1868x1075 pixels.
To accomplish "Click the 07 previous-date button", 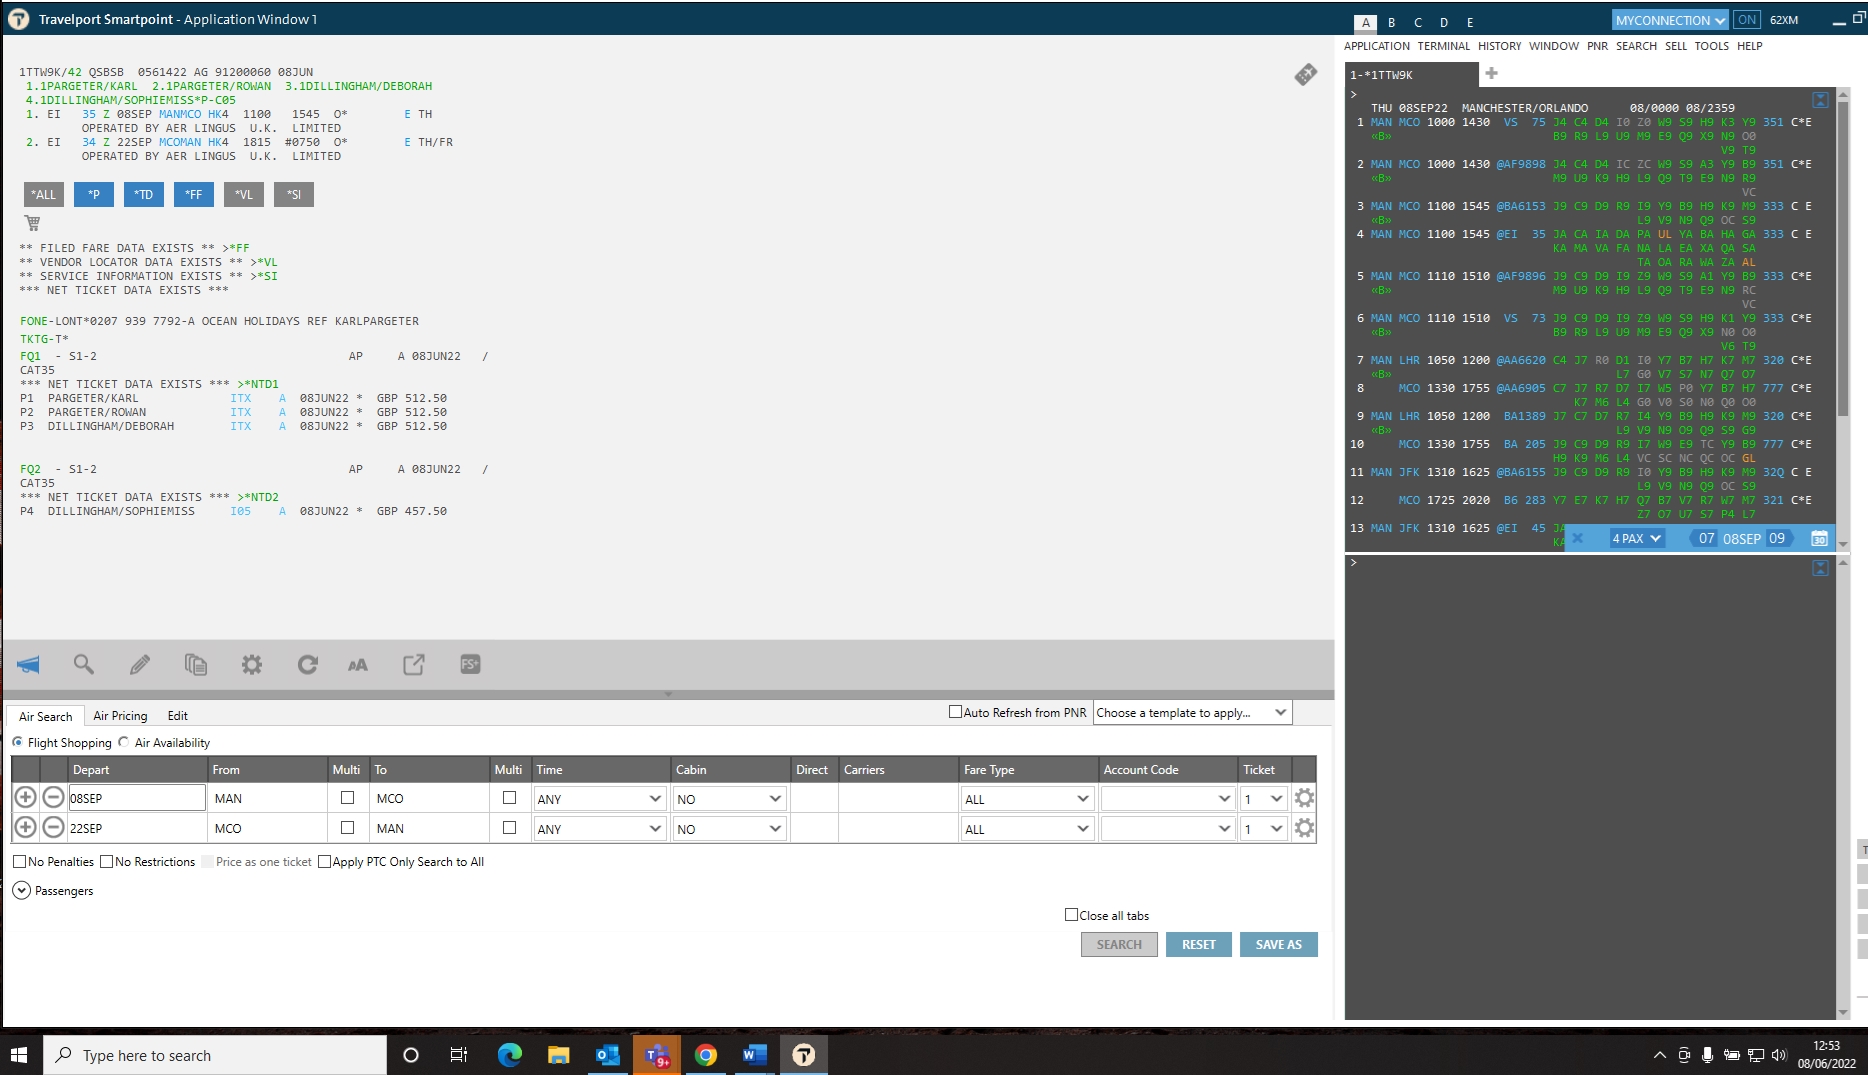I will [1706, 538].
